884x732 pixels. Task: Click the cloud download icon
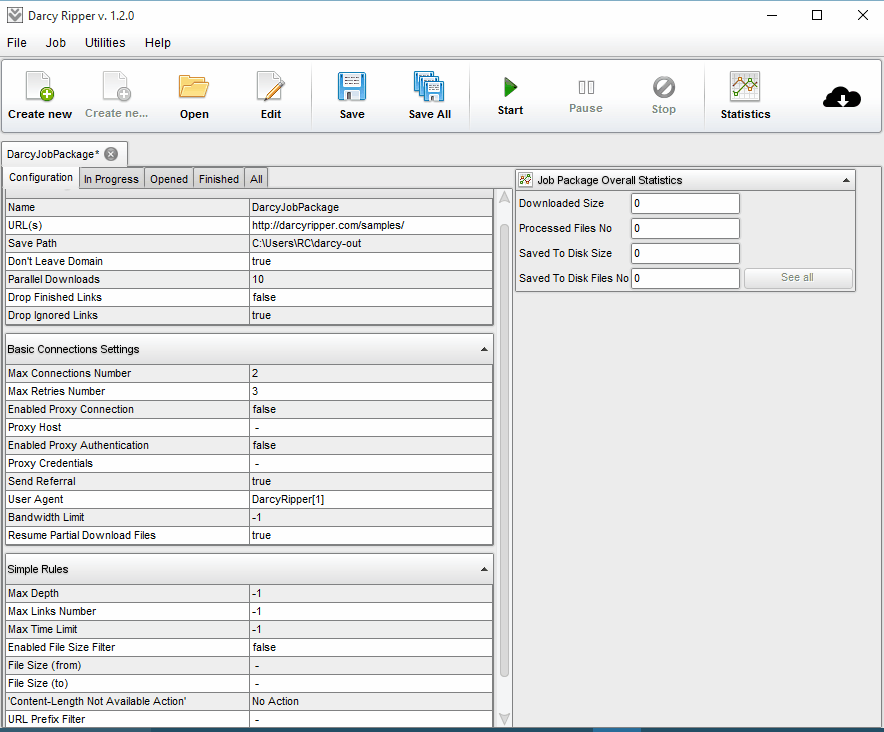coord(842,97)
